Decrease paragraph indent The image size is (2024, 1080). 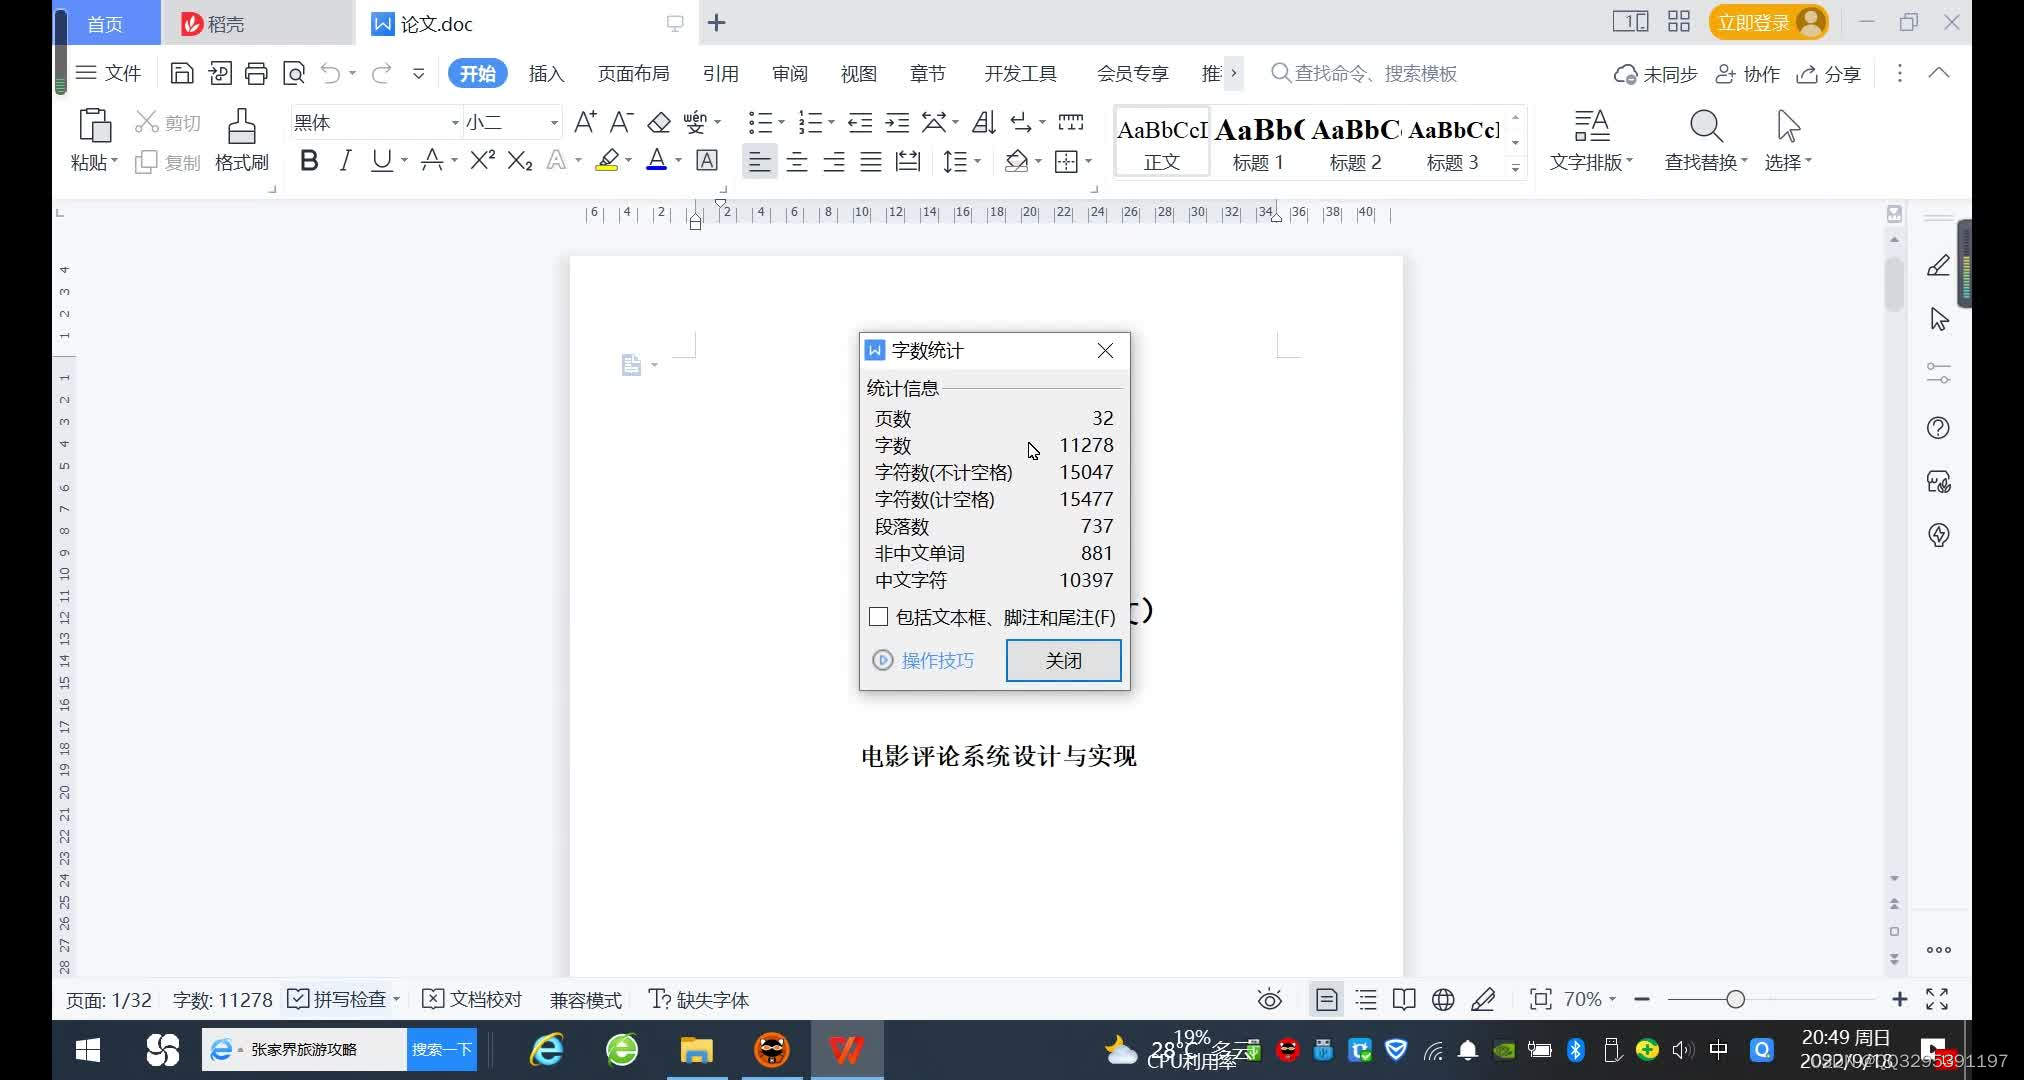click(860, 122)
